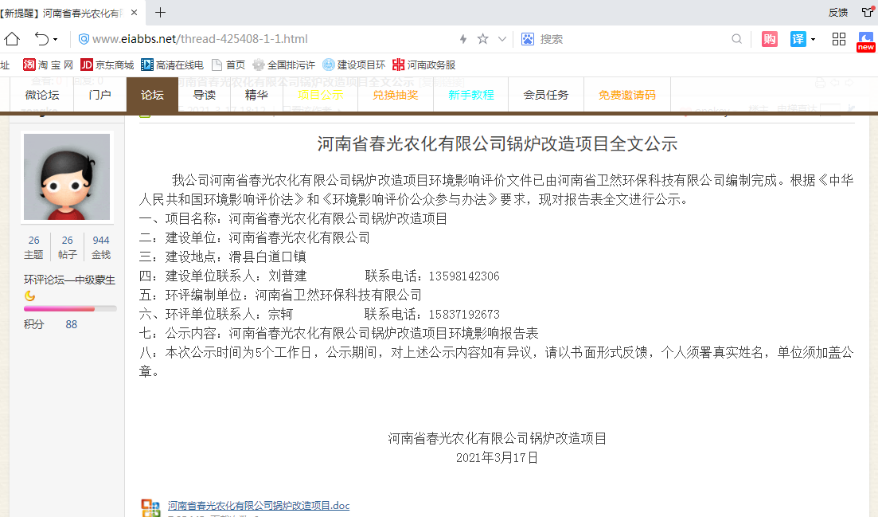This screenshot has width=878, height=517.
Task: Expand the translate extension dropdown arrow
Action: click(x=813, y=39)
